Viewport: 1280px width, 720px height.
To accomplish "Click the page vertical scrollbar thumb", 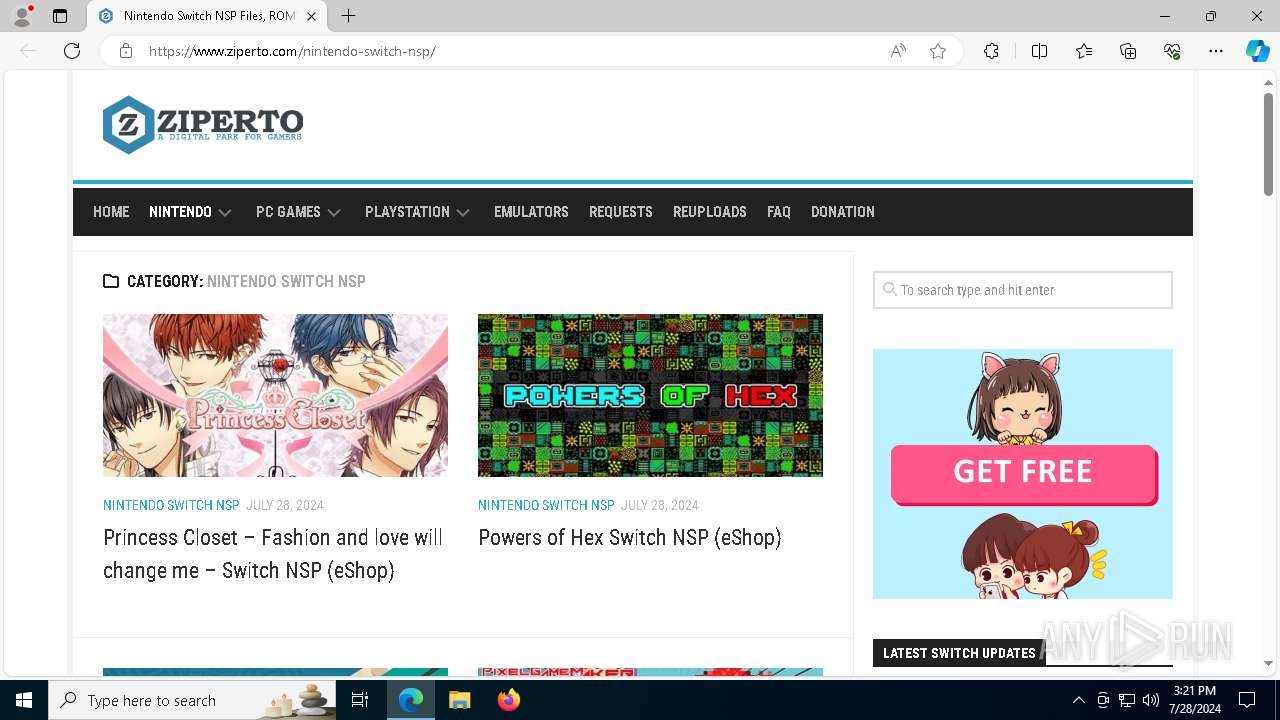I will 1268,145.
